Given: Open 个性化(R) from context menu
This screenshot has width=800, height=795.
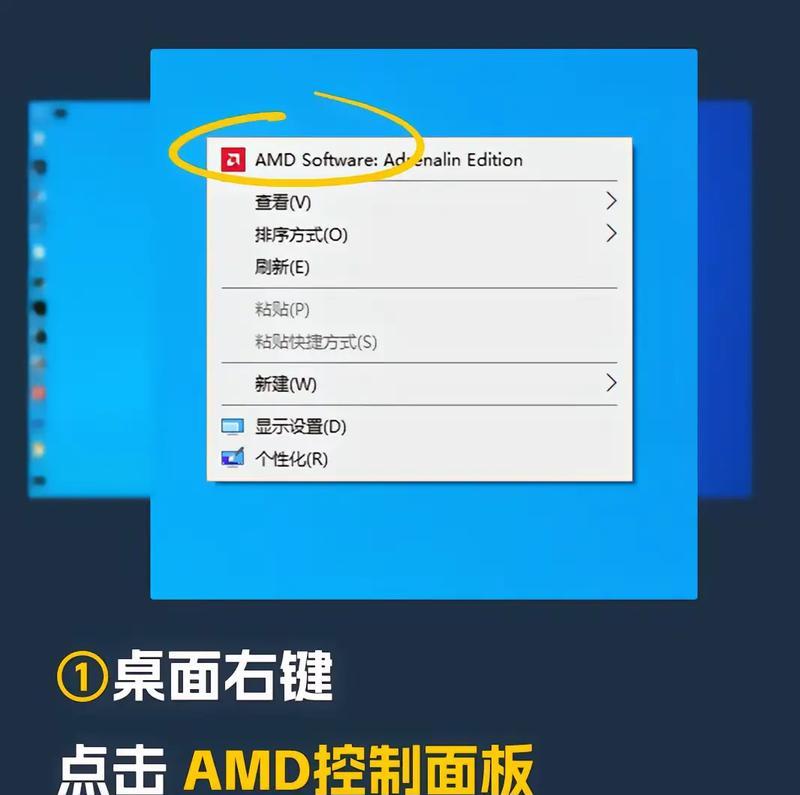Looking at the screenshot, I should tap(419, 459).
